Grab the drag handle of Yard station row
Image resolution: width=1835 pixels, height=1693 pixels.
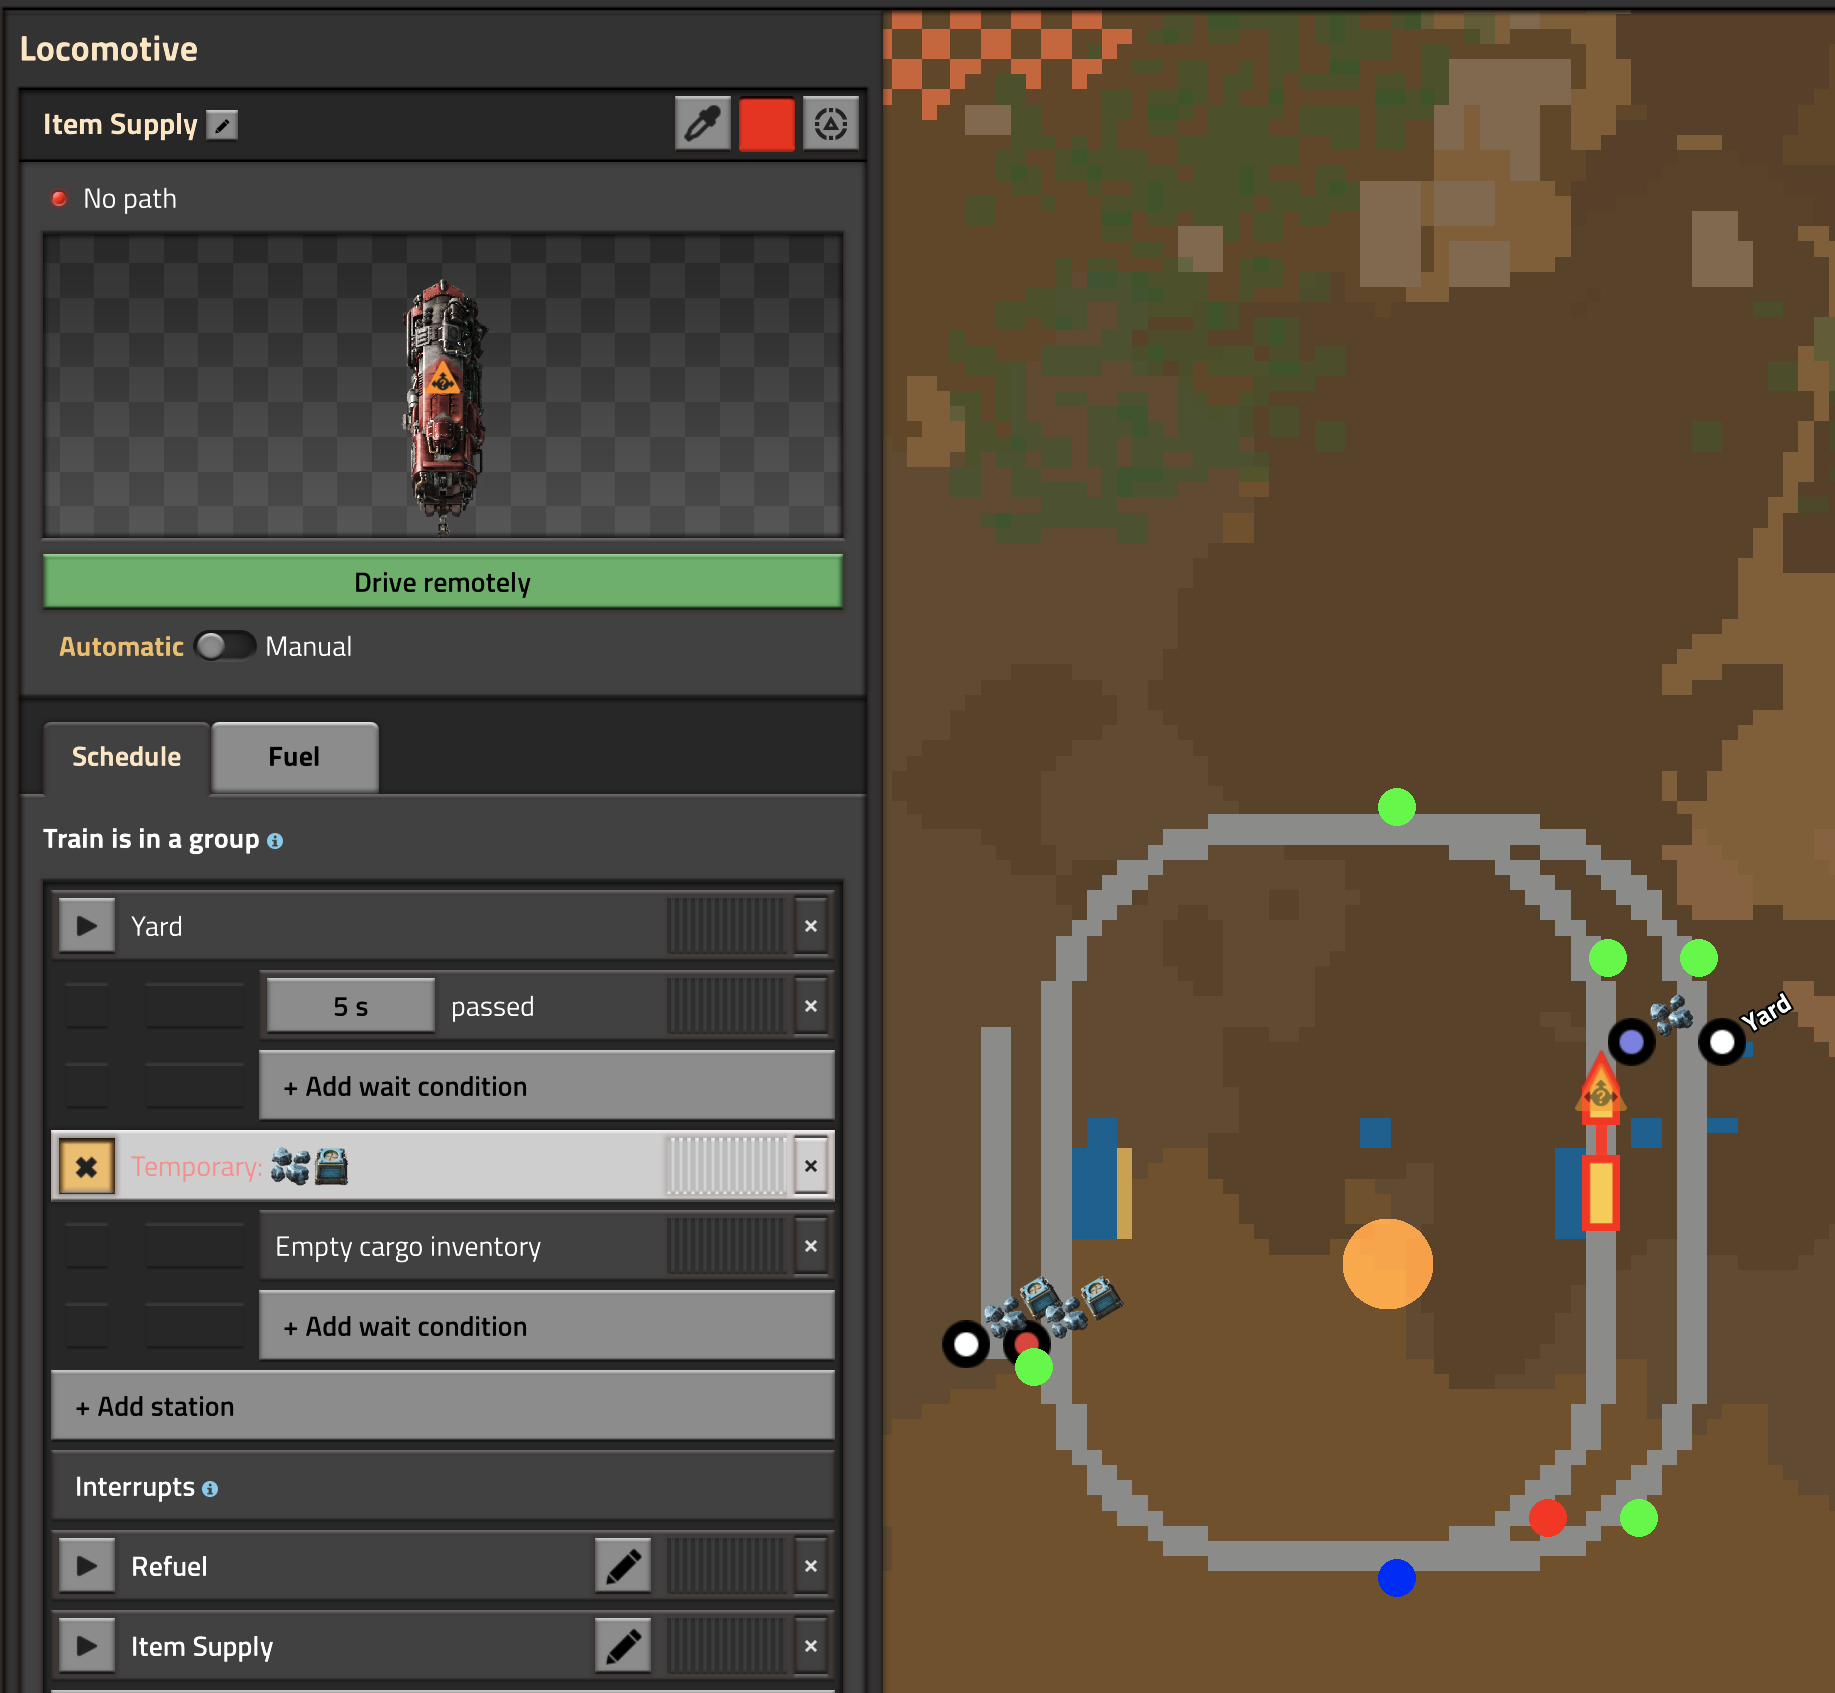click(x=727, y=926)
